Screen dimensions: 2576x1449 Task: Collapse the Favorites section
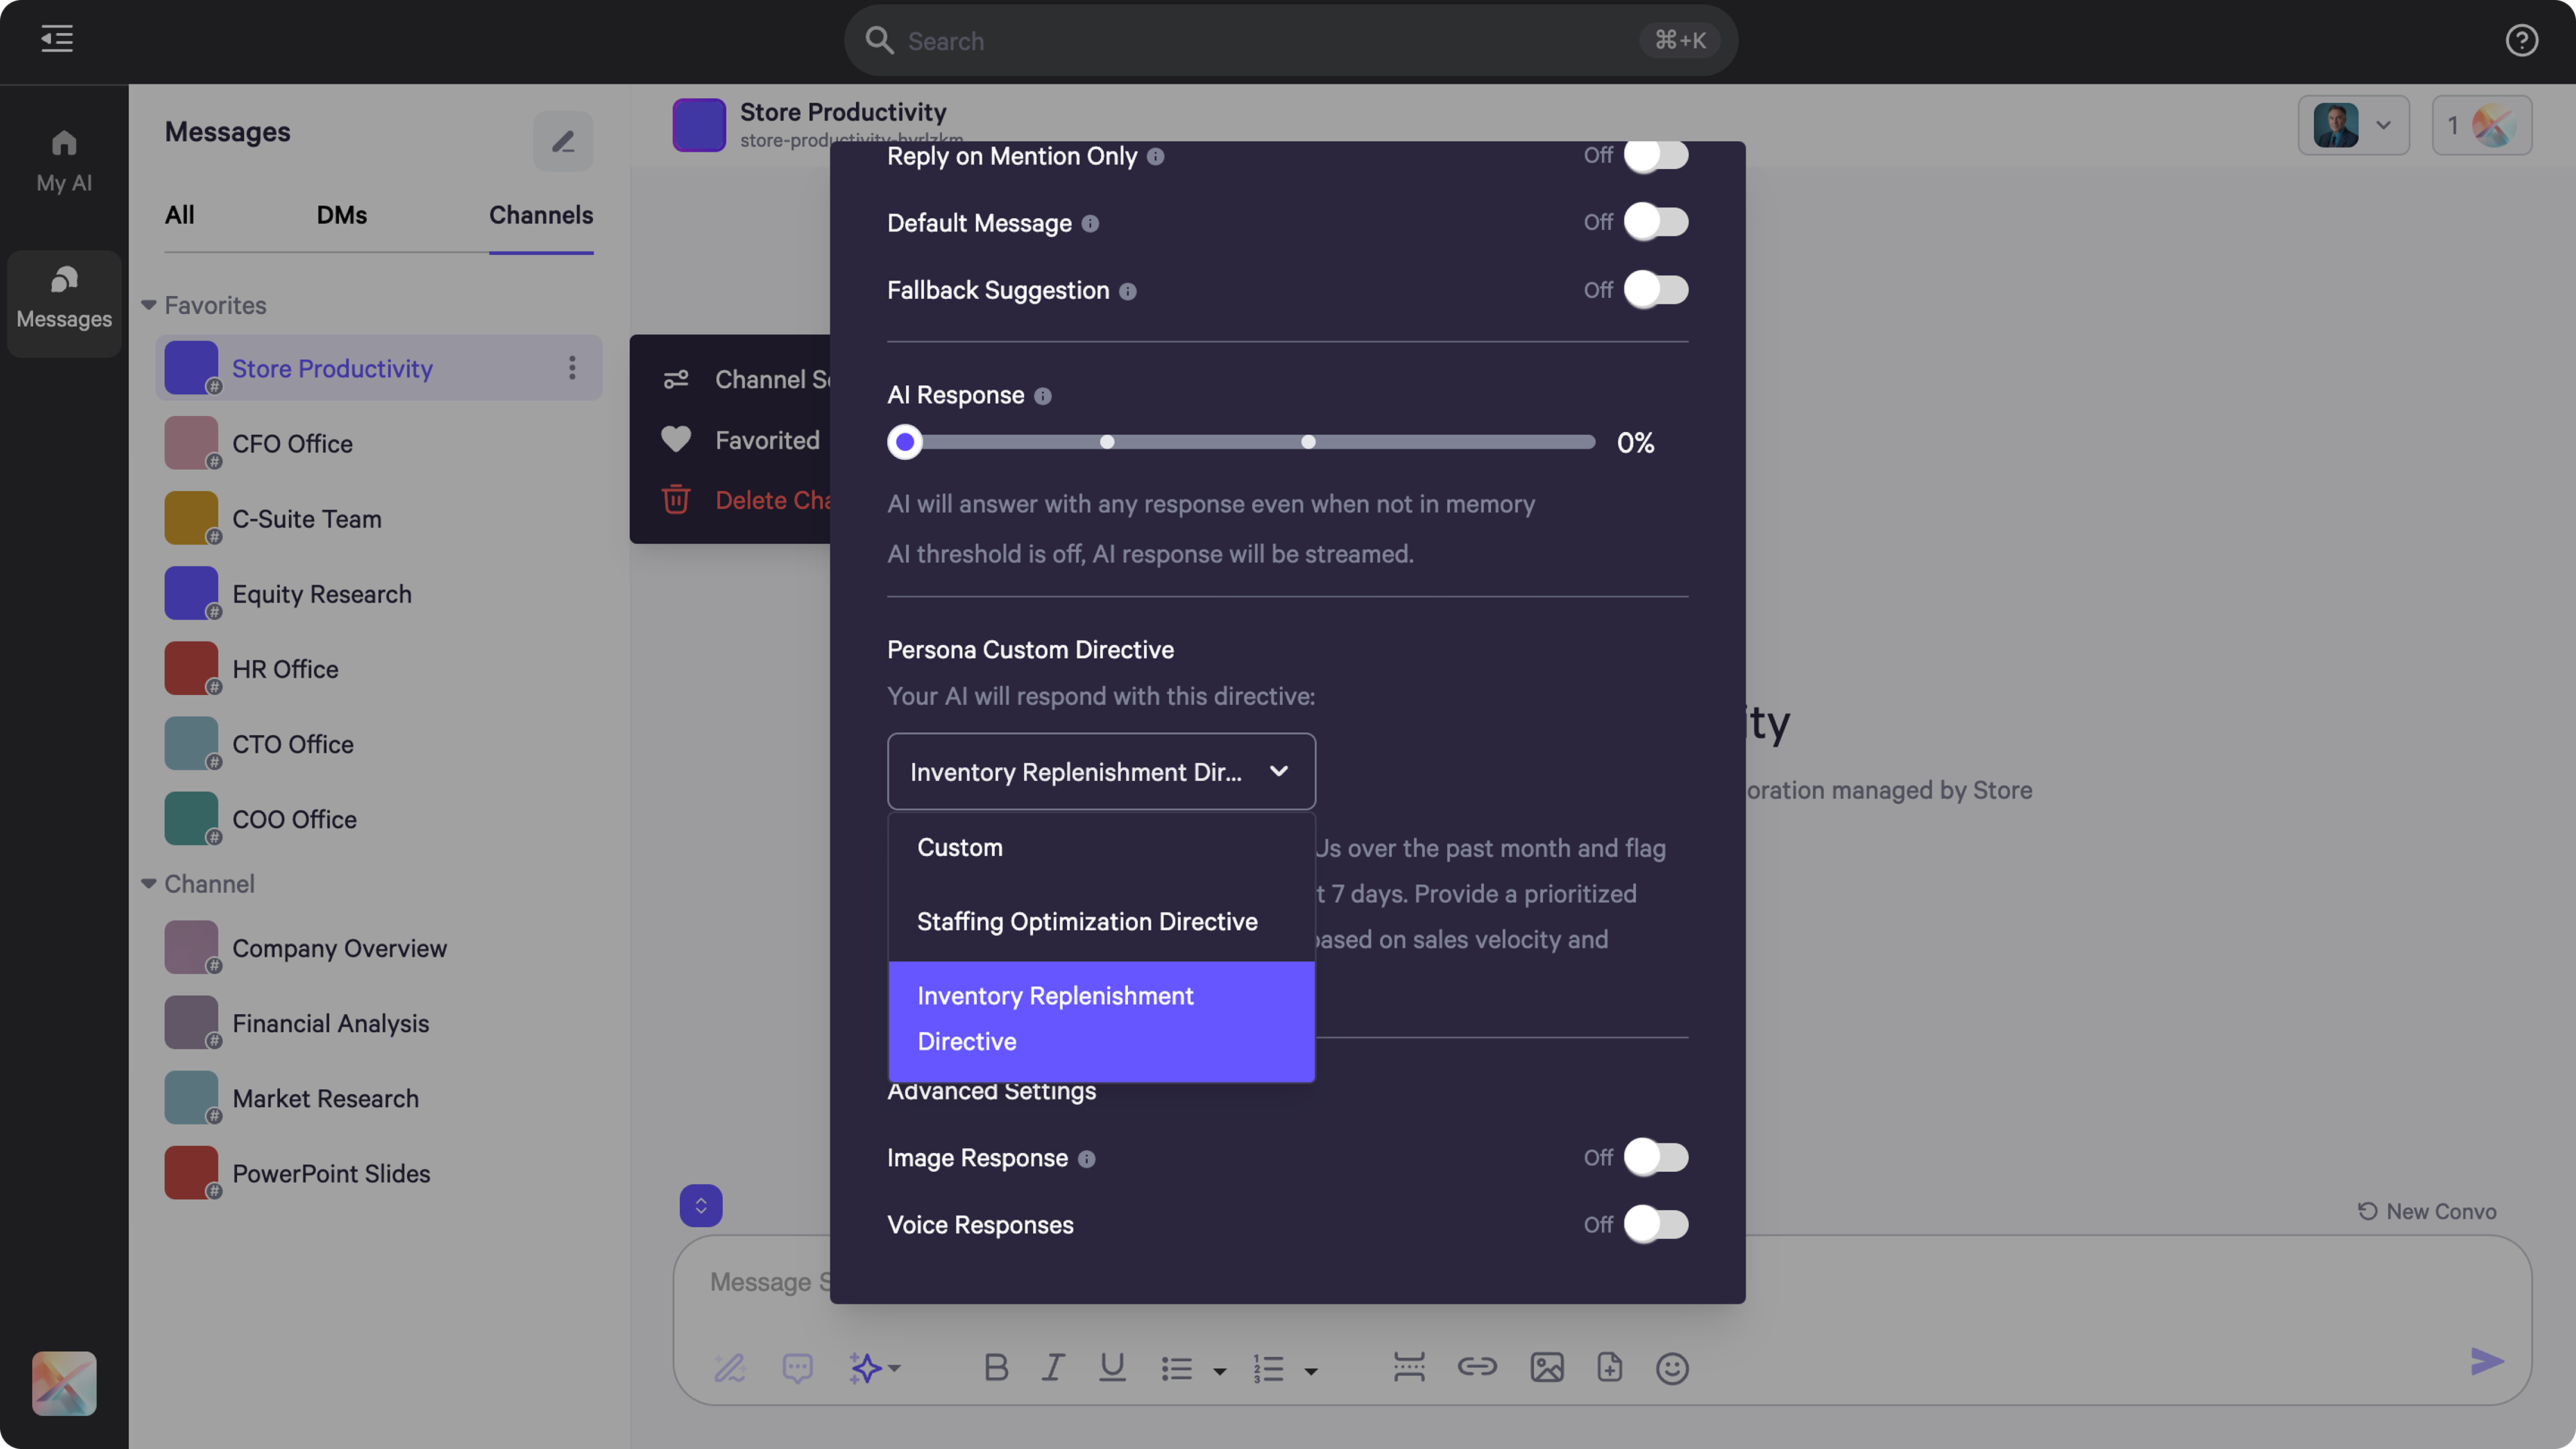[x=149, y=305]
